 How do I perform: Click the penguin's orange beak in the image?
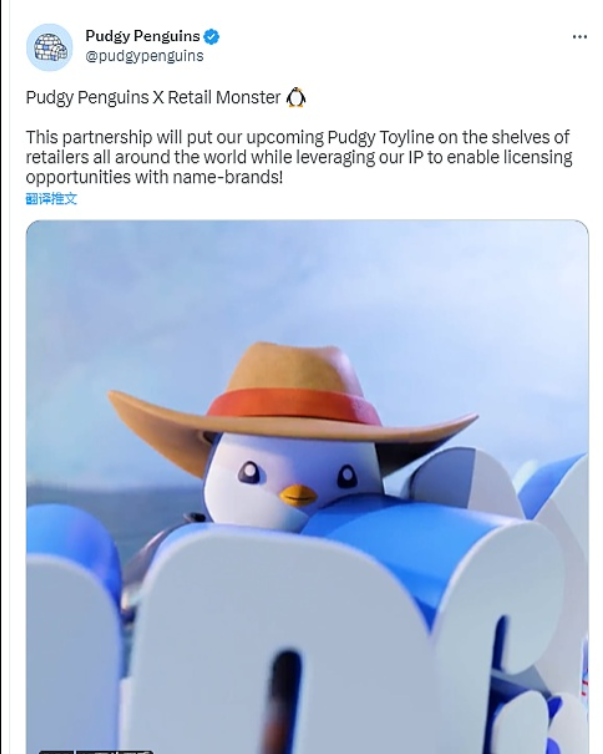(298, 495)
